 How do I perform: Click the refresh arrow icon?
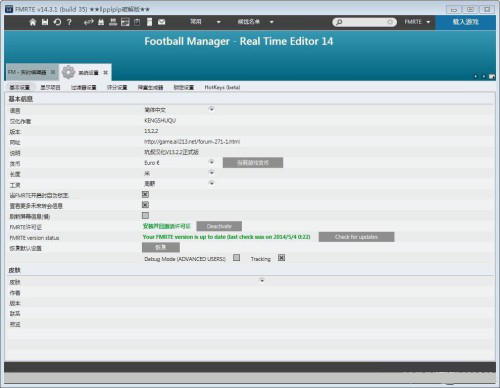pyautogui.click(x=57, y=22)
